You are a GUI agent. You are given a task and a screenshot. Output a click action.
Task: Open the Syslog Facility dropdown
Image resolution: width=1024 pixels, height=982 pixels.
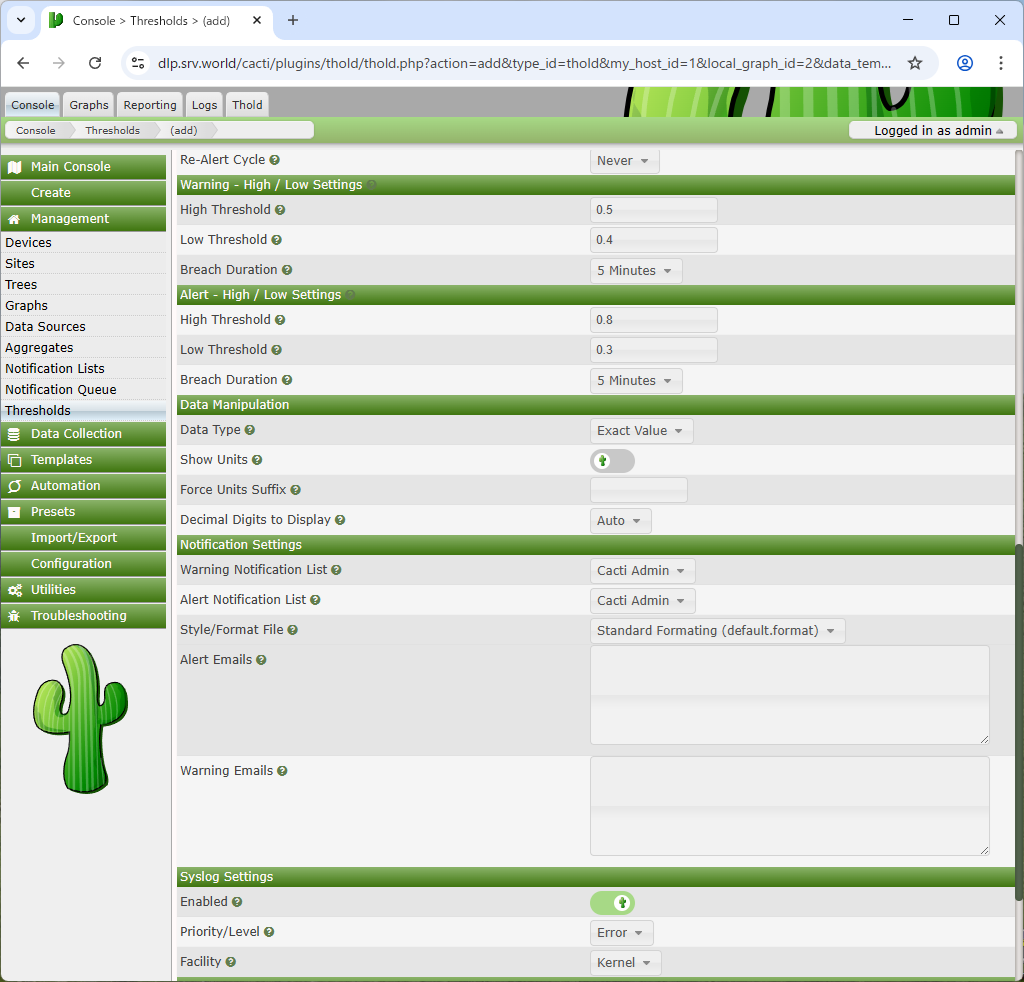[x=625, y=963]
